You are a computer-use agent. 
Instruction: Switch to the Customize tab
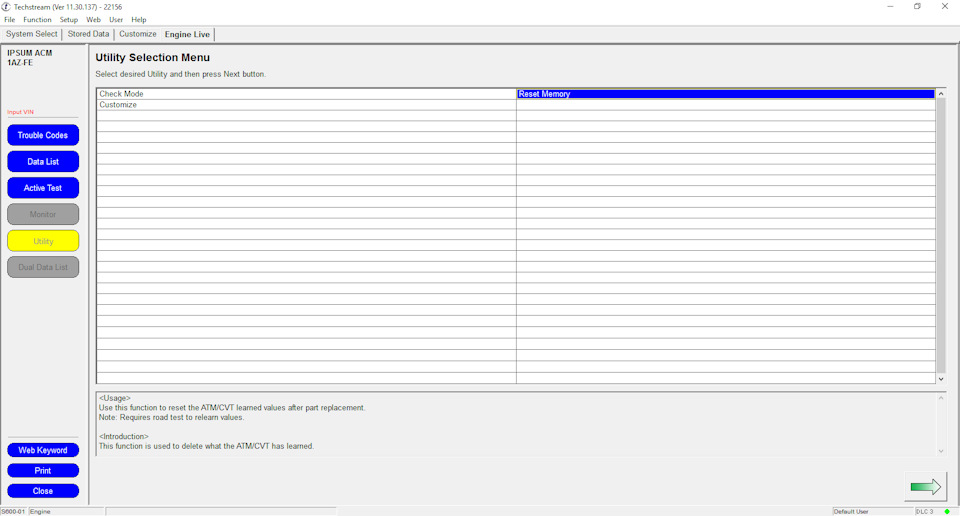(x=138, y=34)
